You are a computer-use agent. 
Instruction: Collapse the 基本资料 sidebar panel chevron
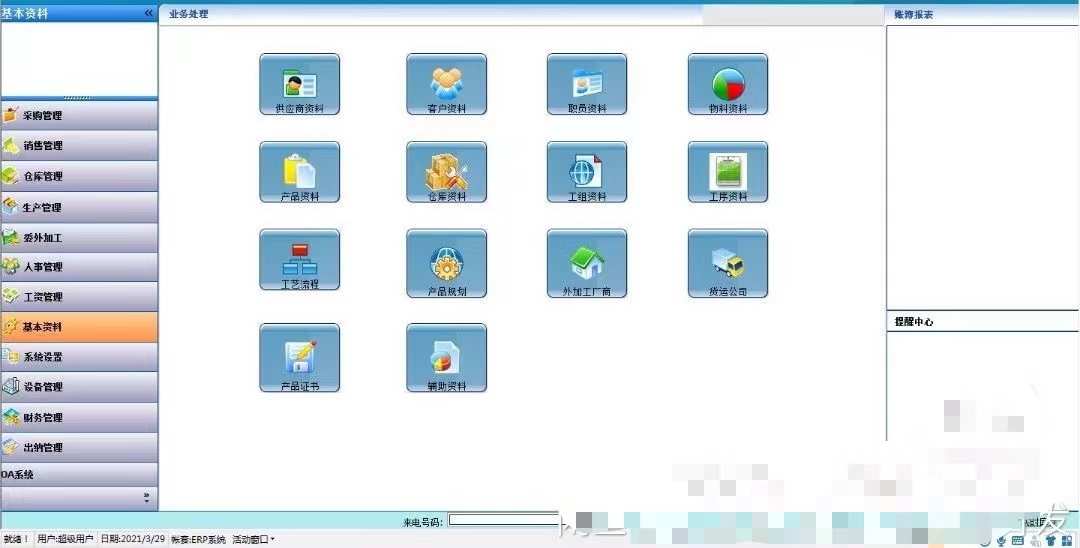tap(148, 13)
